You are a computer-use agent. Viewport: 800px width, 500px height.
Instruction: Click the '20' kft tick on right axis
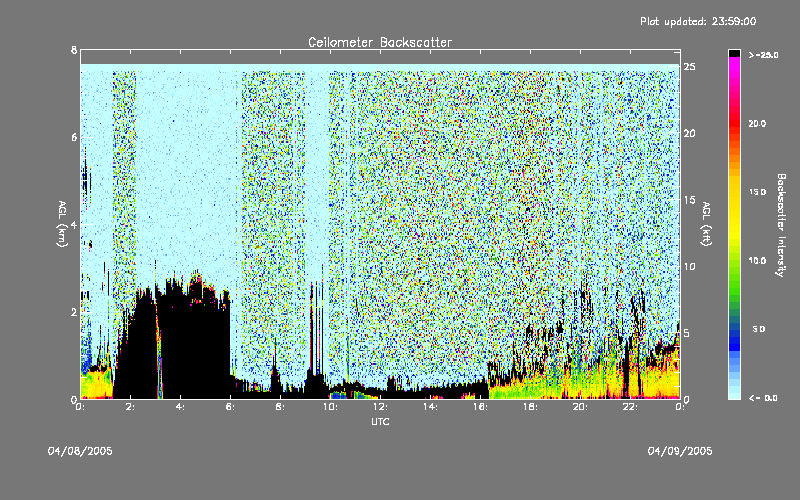pos(690,134)
